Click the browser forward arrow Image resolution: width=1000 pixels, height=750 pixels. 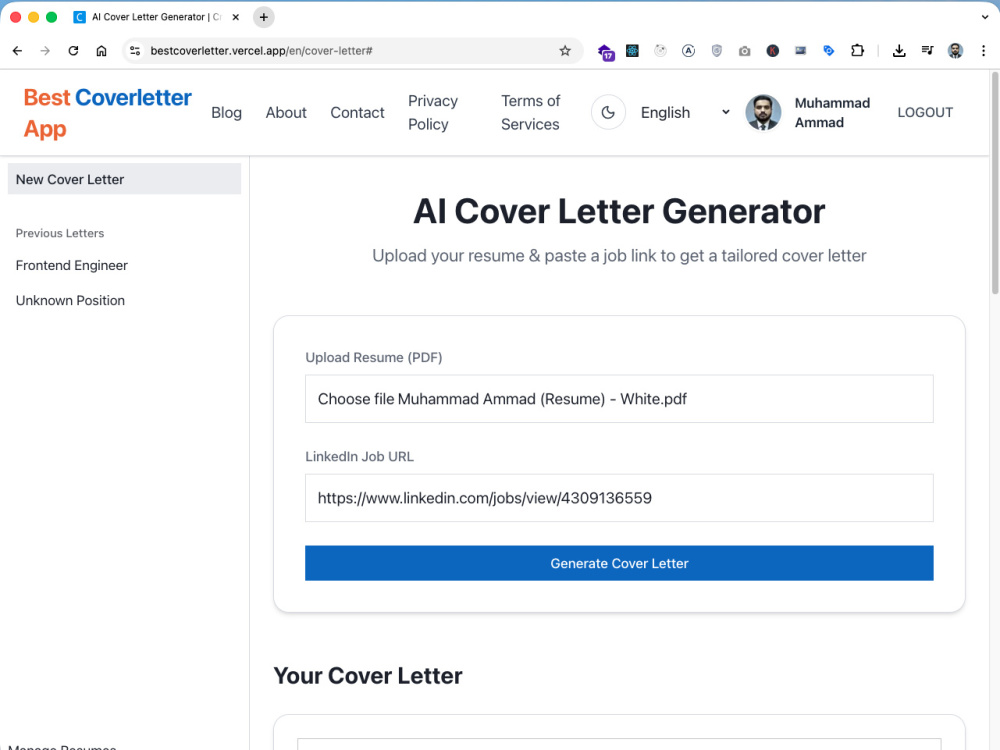point(45,51)
